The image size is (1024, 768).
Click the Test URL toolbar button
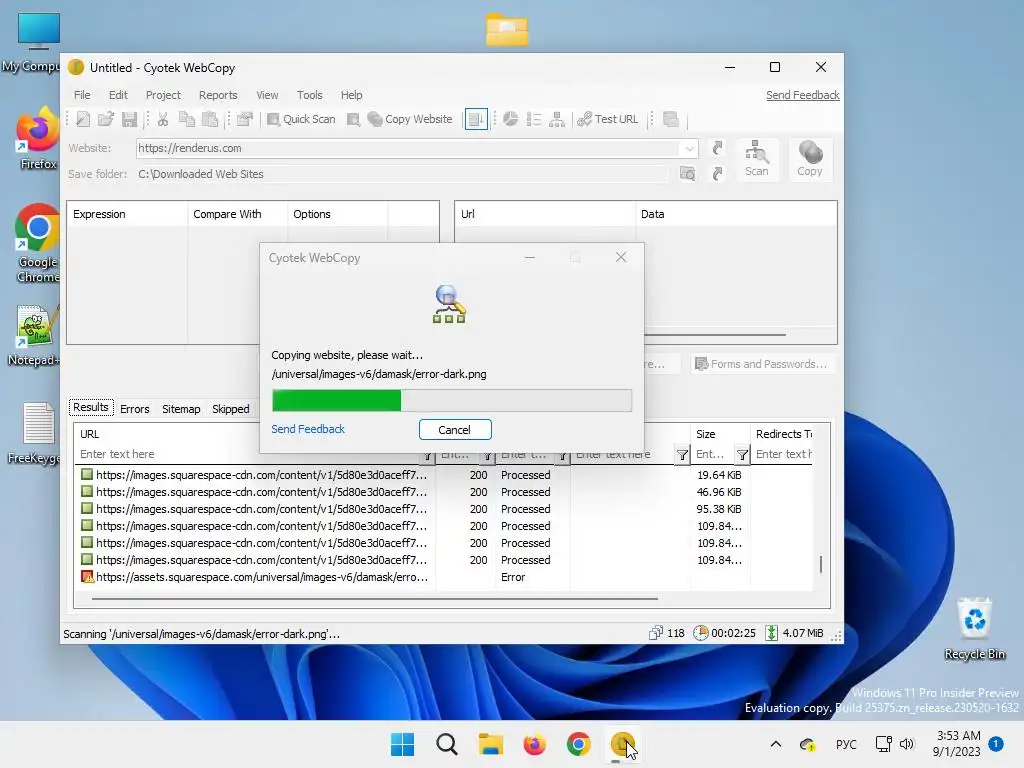(x=608, y=119)
